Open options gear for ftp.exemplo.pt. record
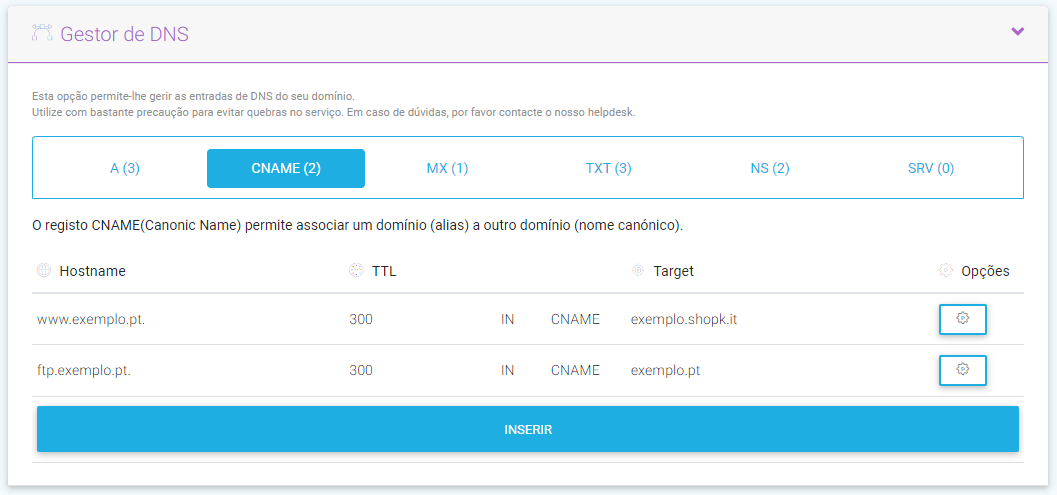The width and height of the screenshot is (1057, 495). 962,370
